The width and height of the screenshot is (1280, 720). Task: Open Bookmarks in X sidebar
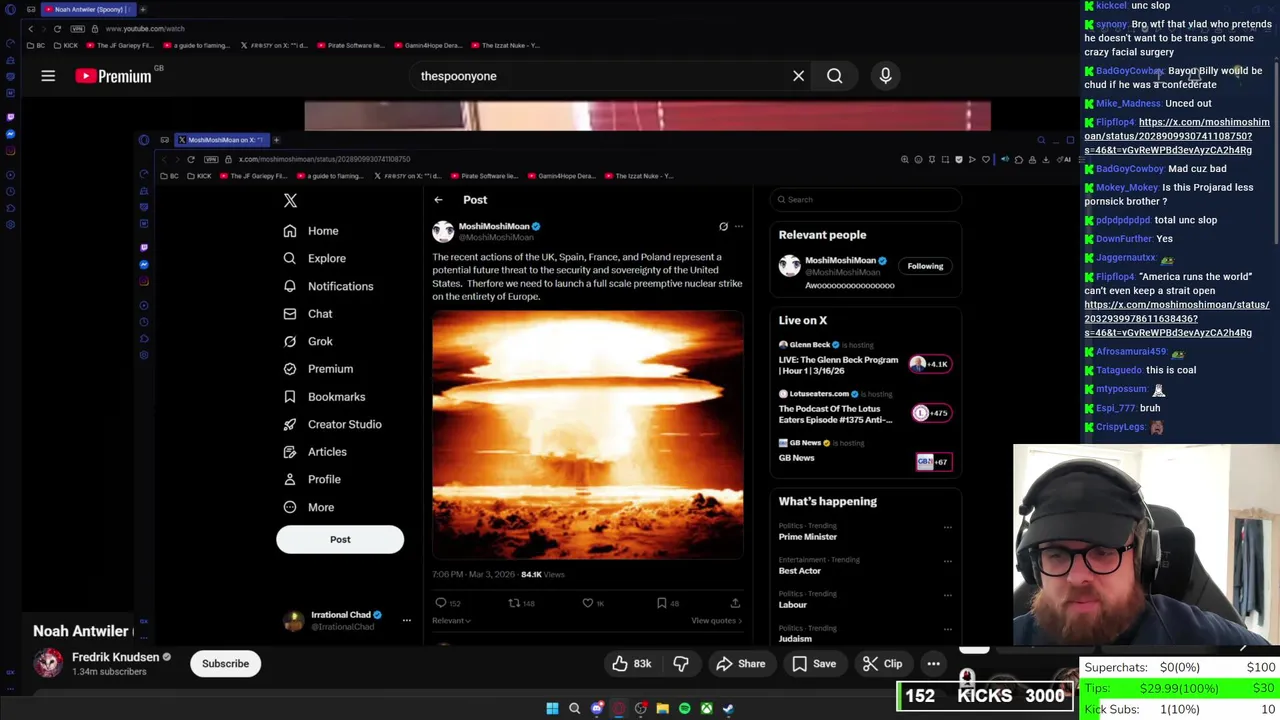tap(324, 397)
